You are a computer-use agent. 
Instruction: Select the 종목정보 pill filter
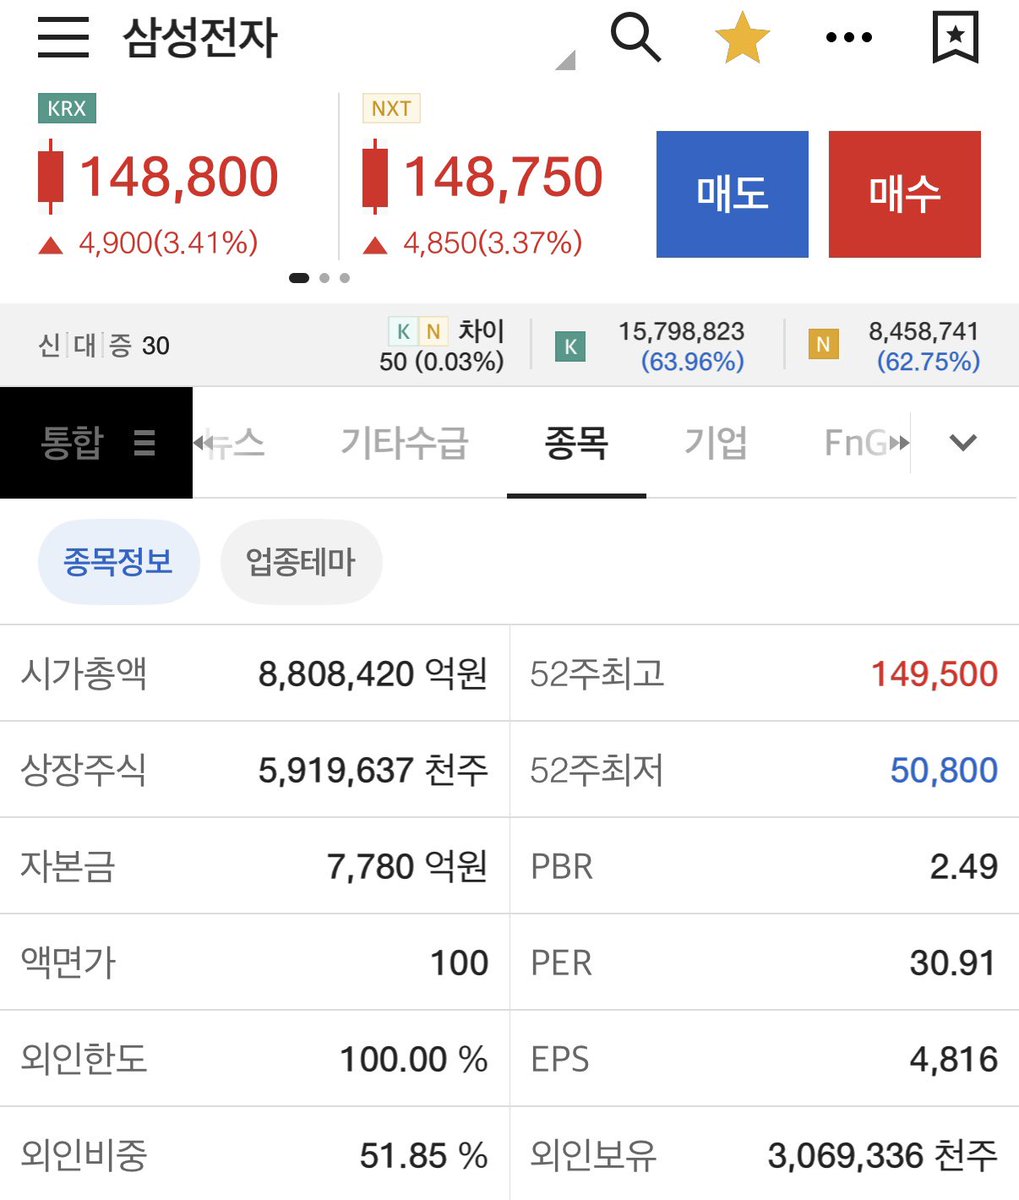pos(119,561)
